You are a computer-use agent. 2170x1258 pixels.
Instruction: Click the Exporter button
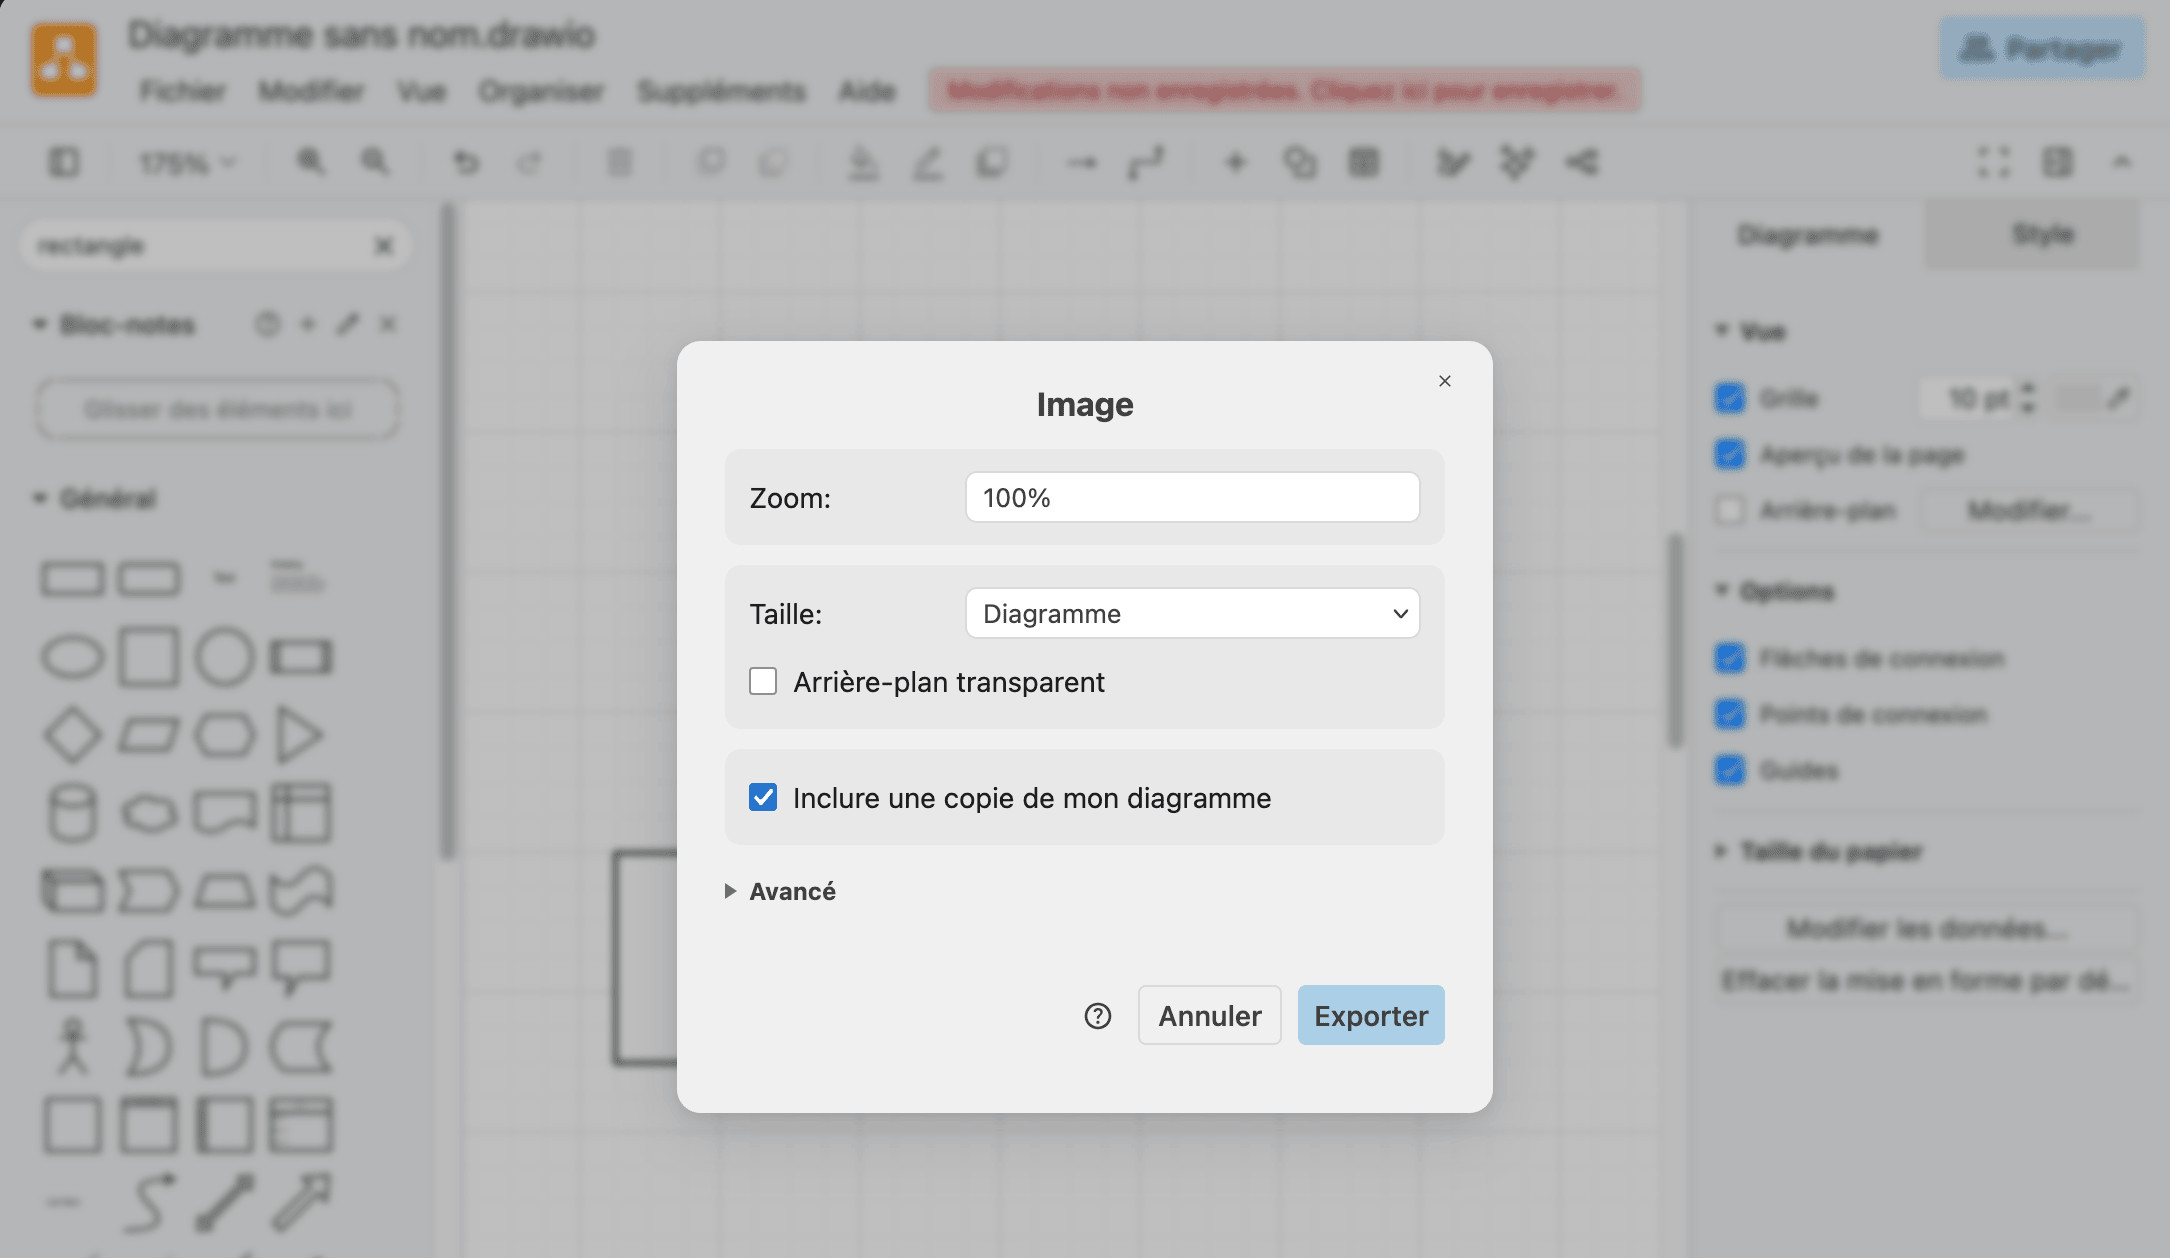(1371, 1015)
